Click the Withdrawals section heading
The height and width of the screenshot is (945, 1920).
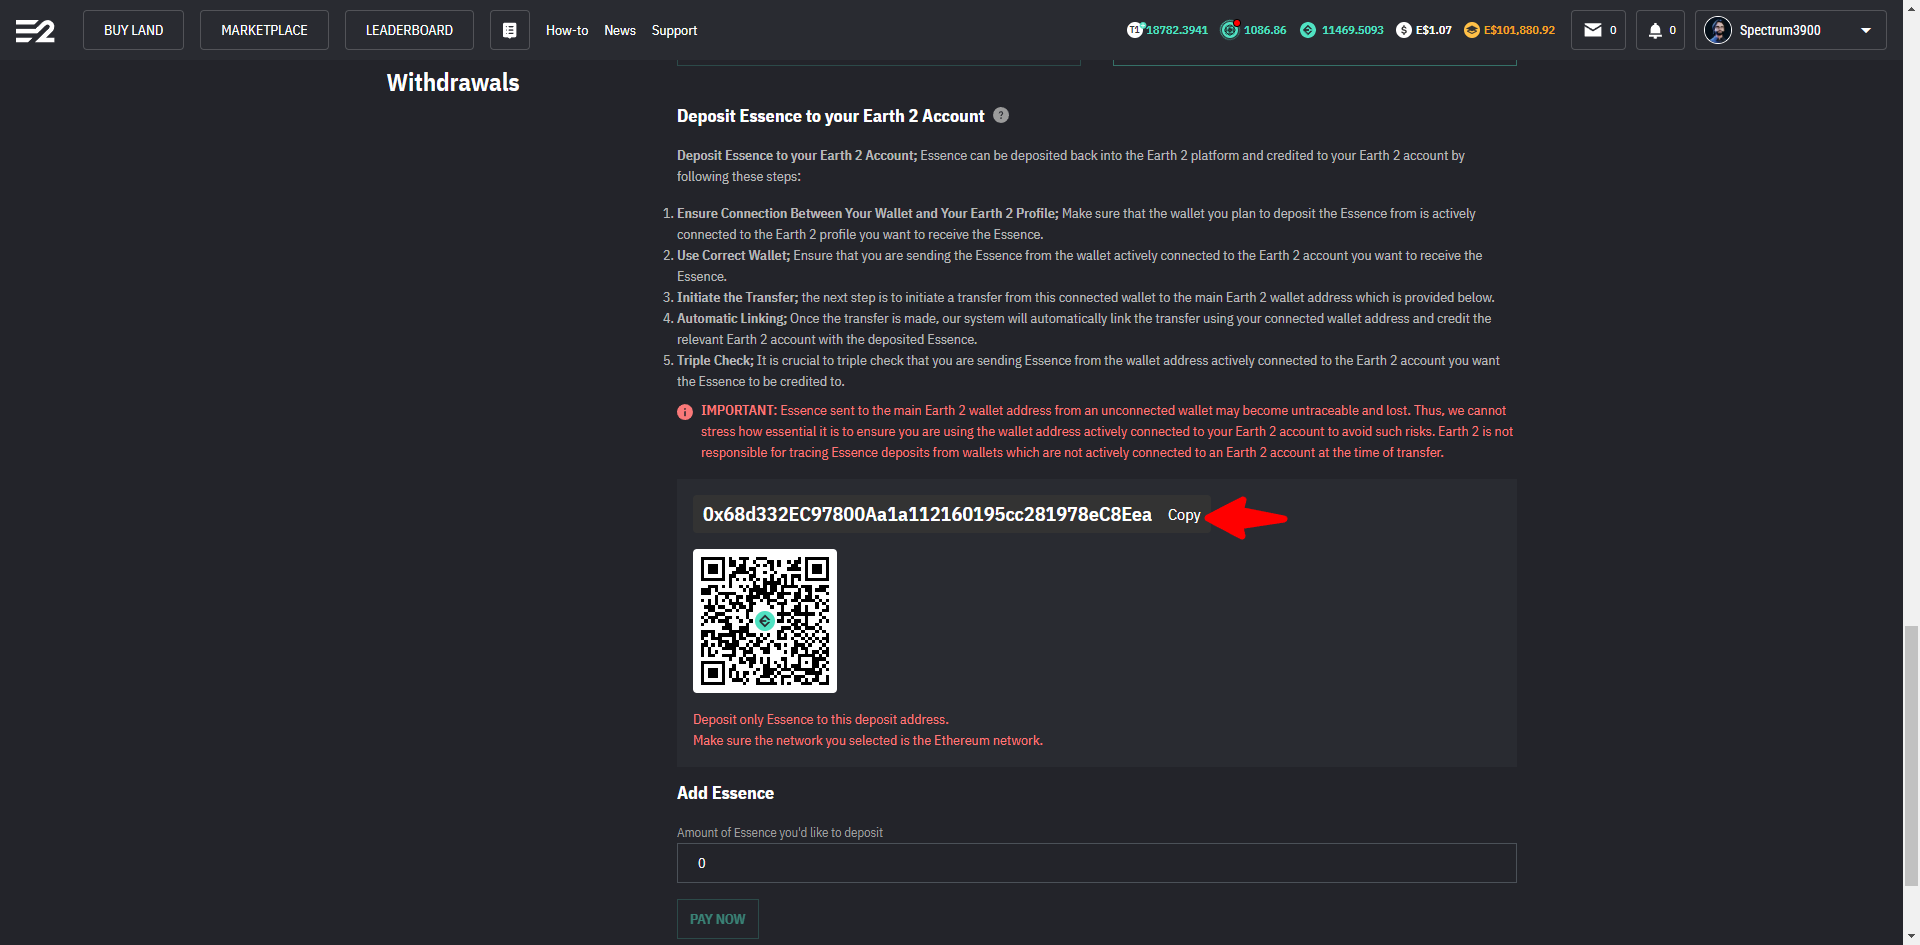453,82
